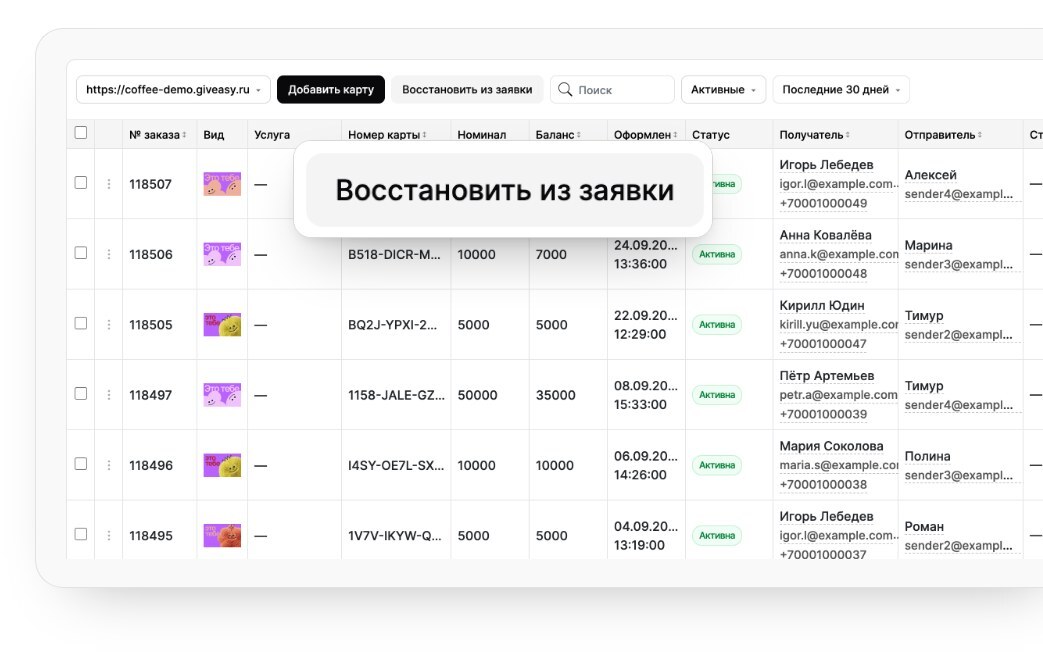Click recipient email kirill.yu@example.com
The width and height of the screenshot is (1043, 653).
839,325
